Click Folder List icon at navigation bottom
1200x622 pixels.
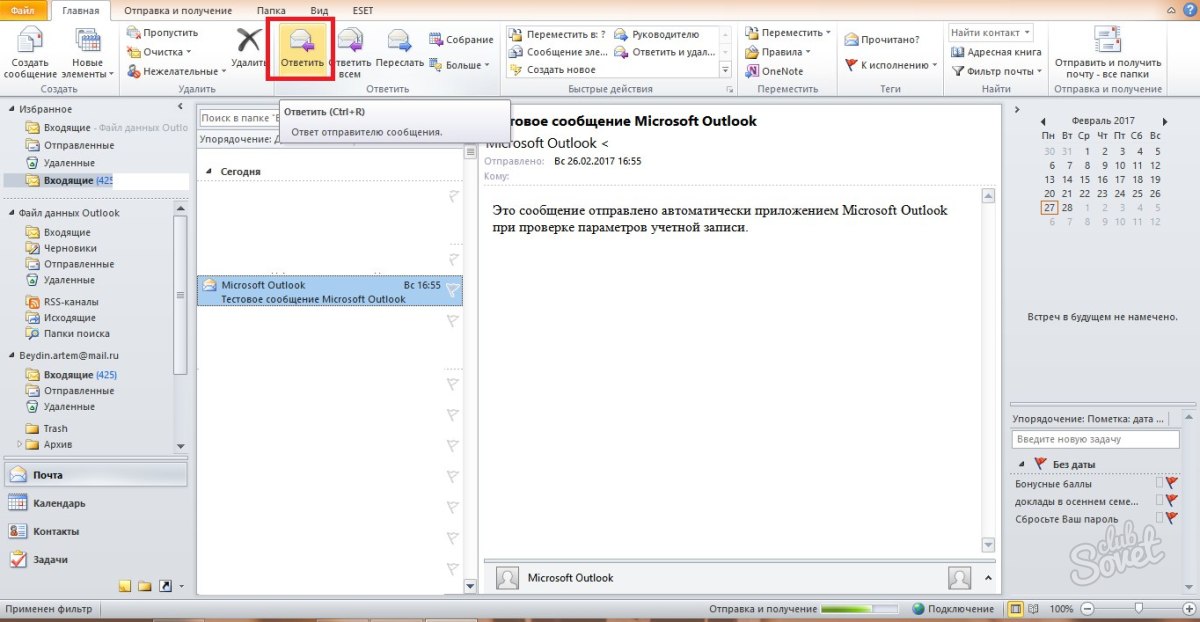[x=144, y=586]
